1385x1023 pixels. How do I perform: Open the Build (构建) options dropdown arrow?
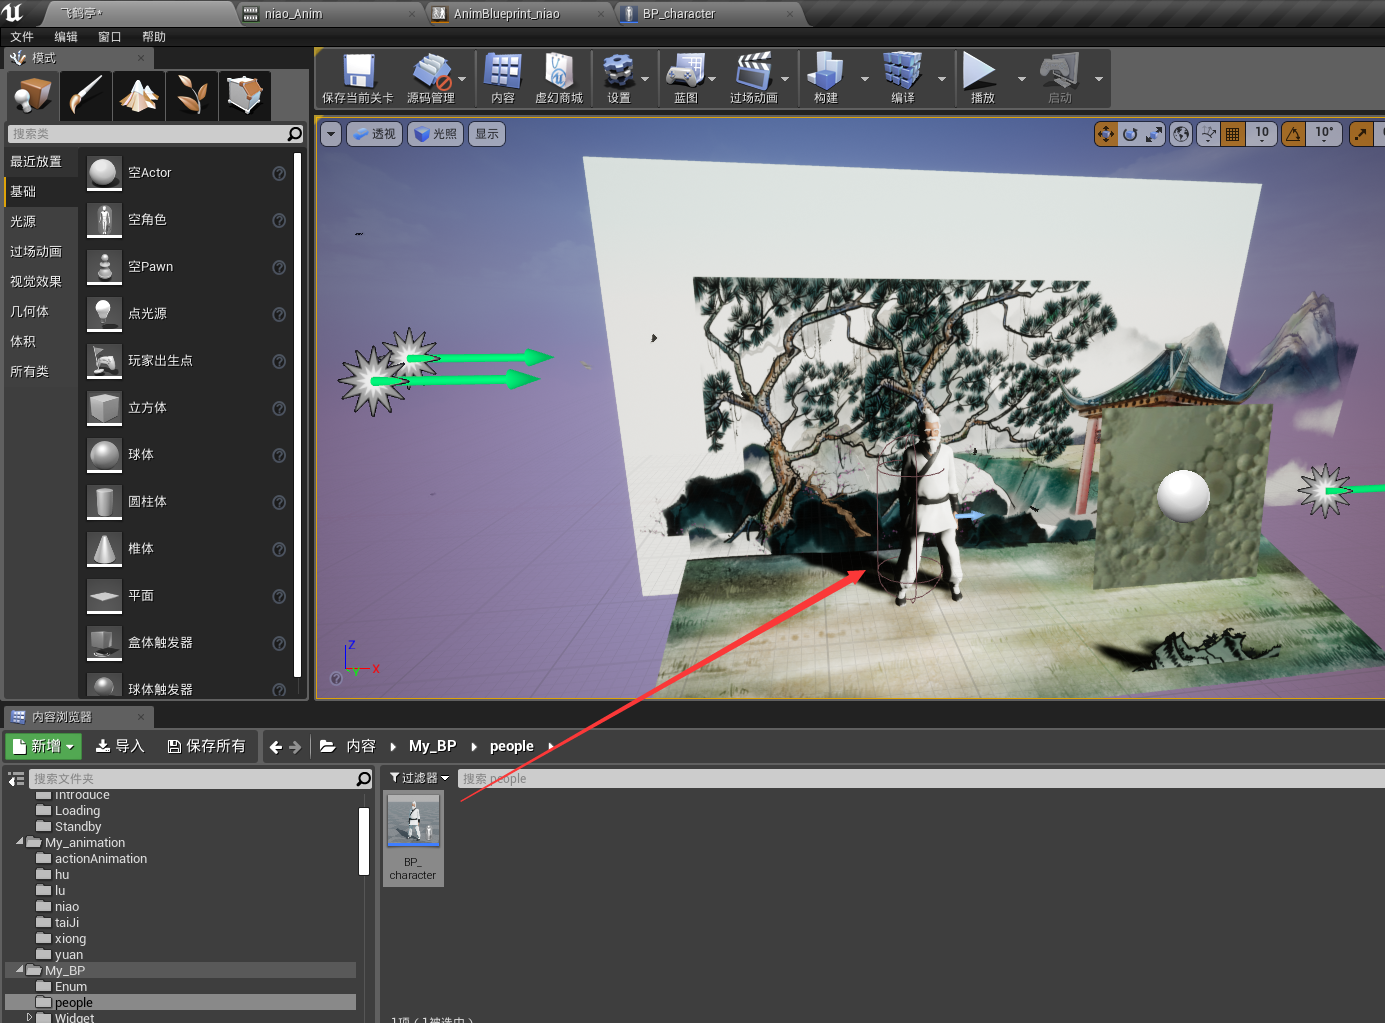click(865, 79)
